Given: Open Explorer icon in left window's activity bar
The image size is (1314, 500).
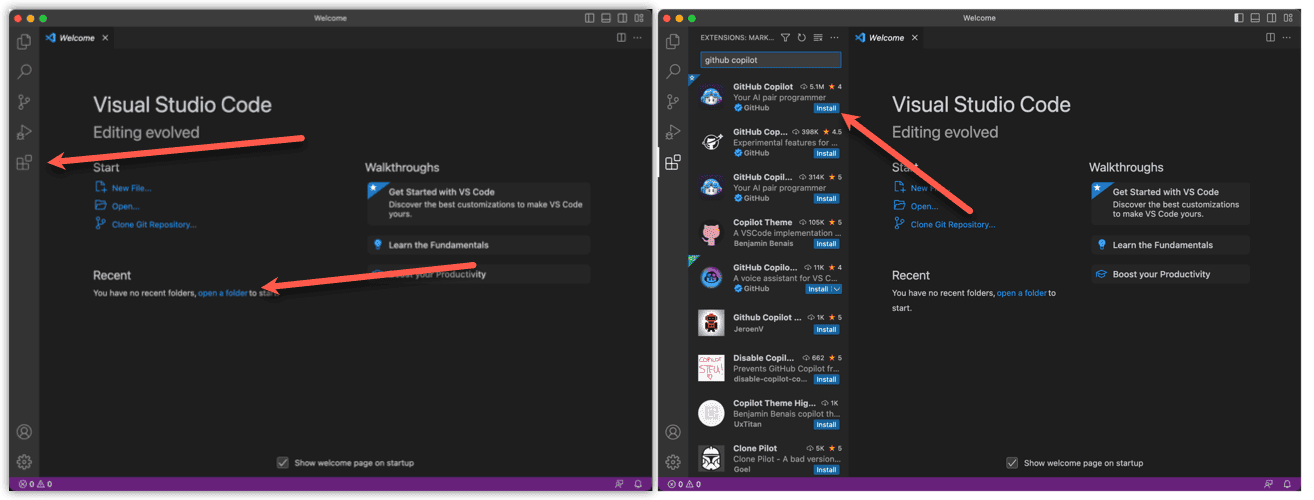Looking at the screenshot, I should coord(24,42).
